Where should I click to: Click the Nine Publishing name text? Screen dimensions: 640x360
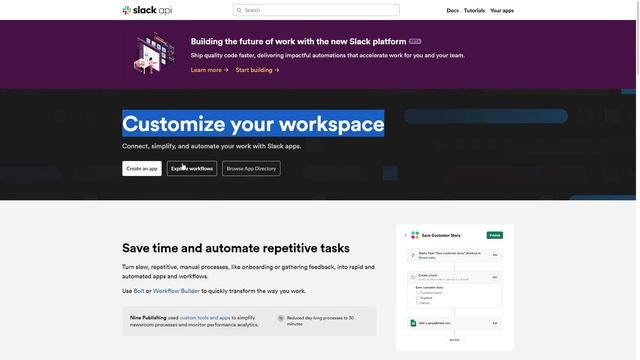pos(148,318)
